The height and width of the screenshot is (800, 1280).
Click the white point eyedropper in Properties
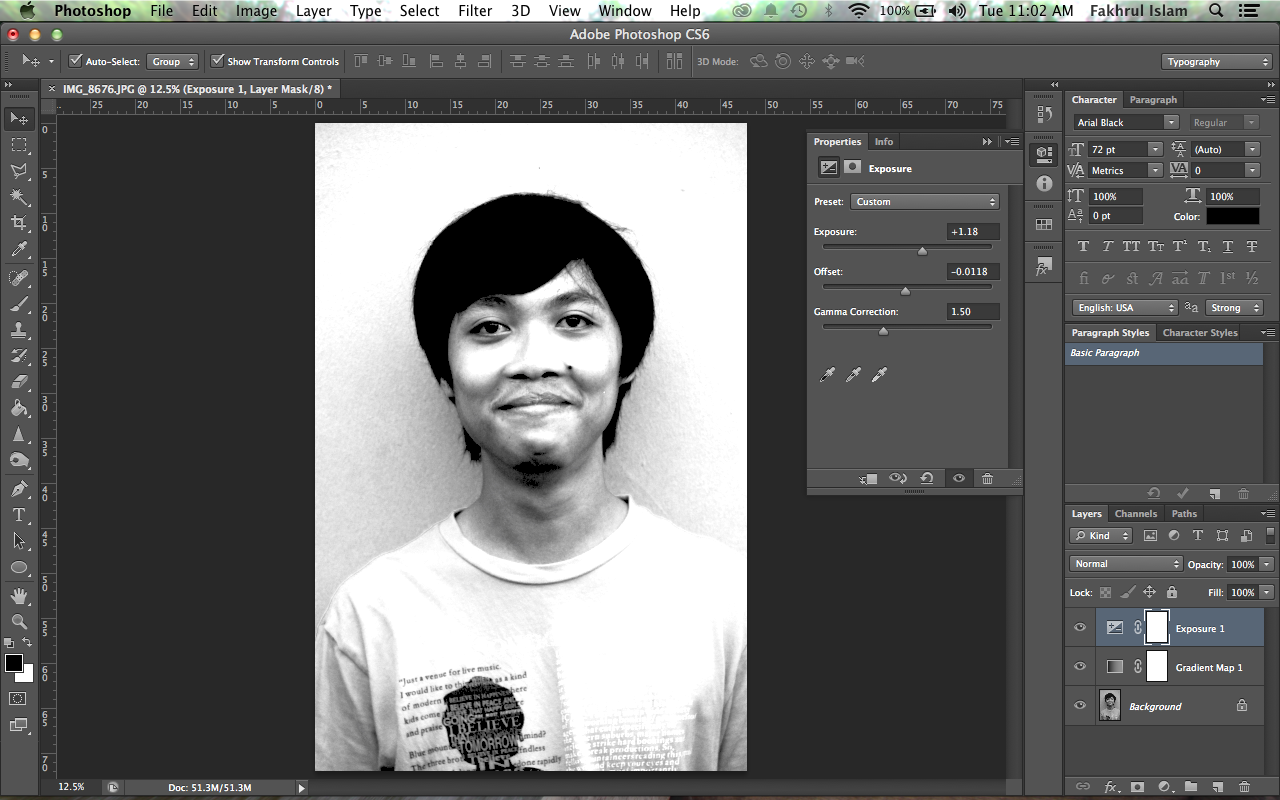(879, 375)
